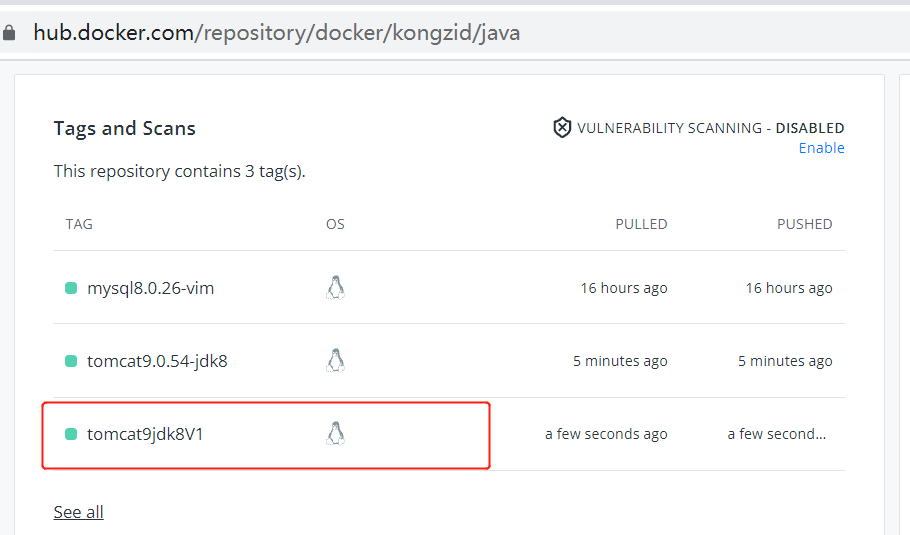Click the green status dot beside mysql8.0.26-vim
The width and height of the screenshot is (910, 535).
71,288
